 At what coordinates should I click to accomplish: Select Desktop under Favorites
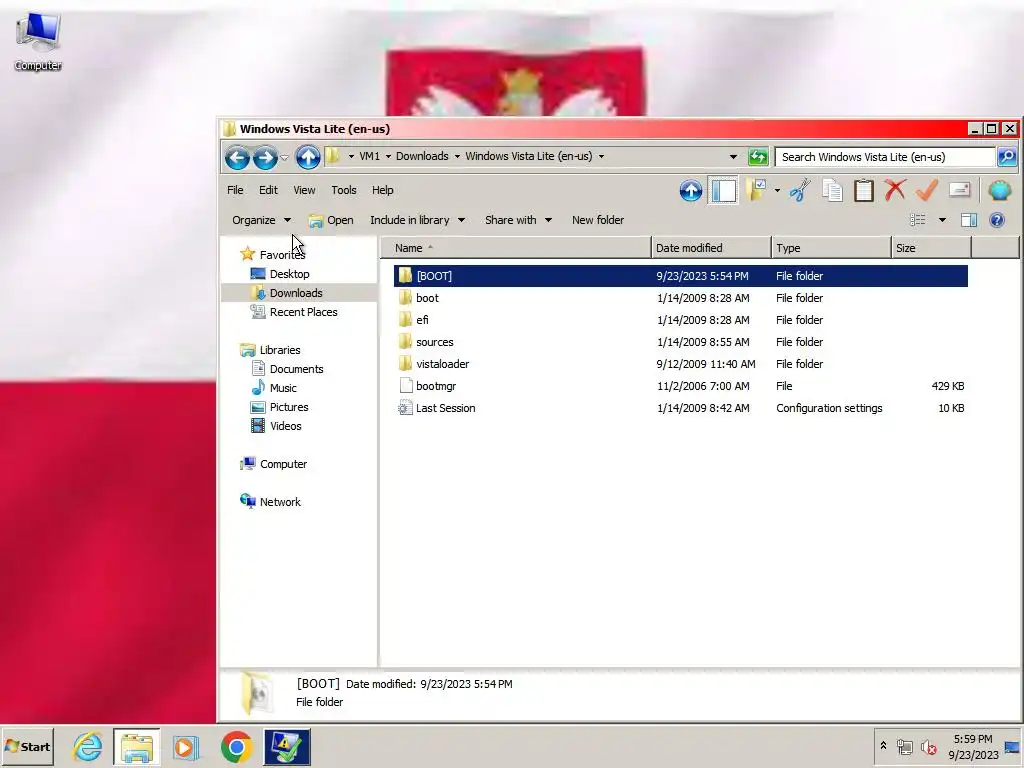point(289,274)
